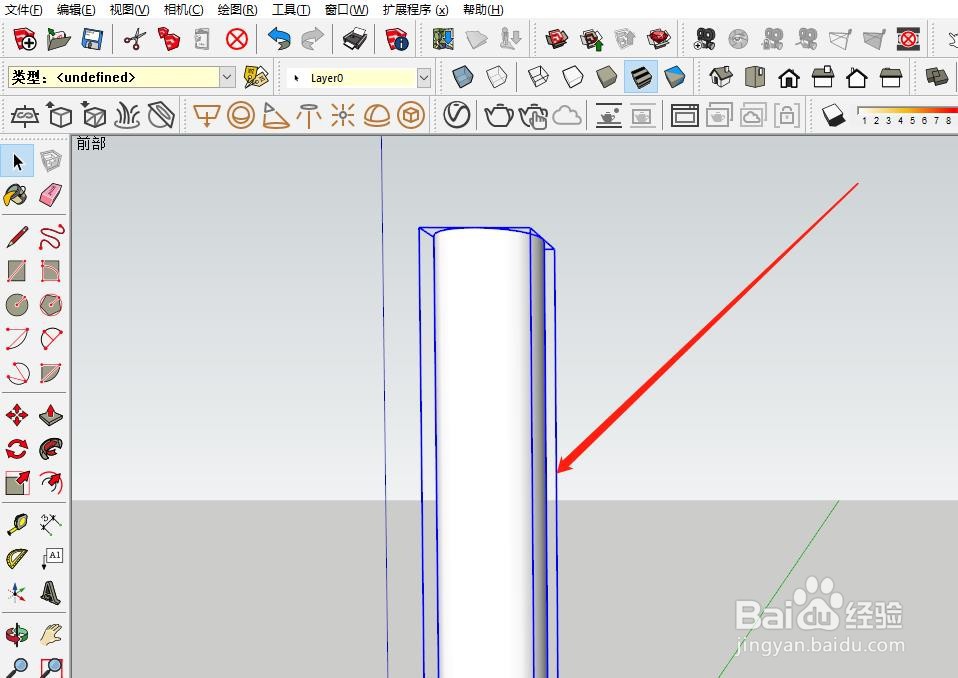Image resolution: width=958 pixels, height=678 pixels.
Task: Select the Paint Bucket tool
Action: (16, 196)
